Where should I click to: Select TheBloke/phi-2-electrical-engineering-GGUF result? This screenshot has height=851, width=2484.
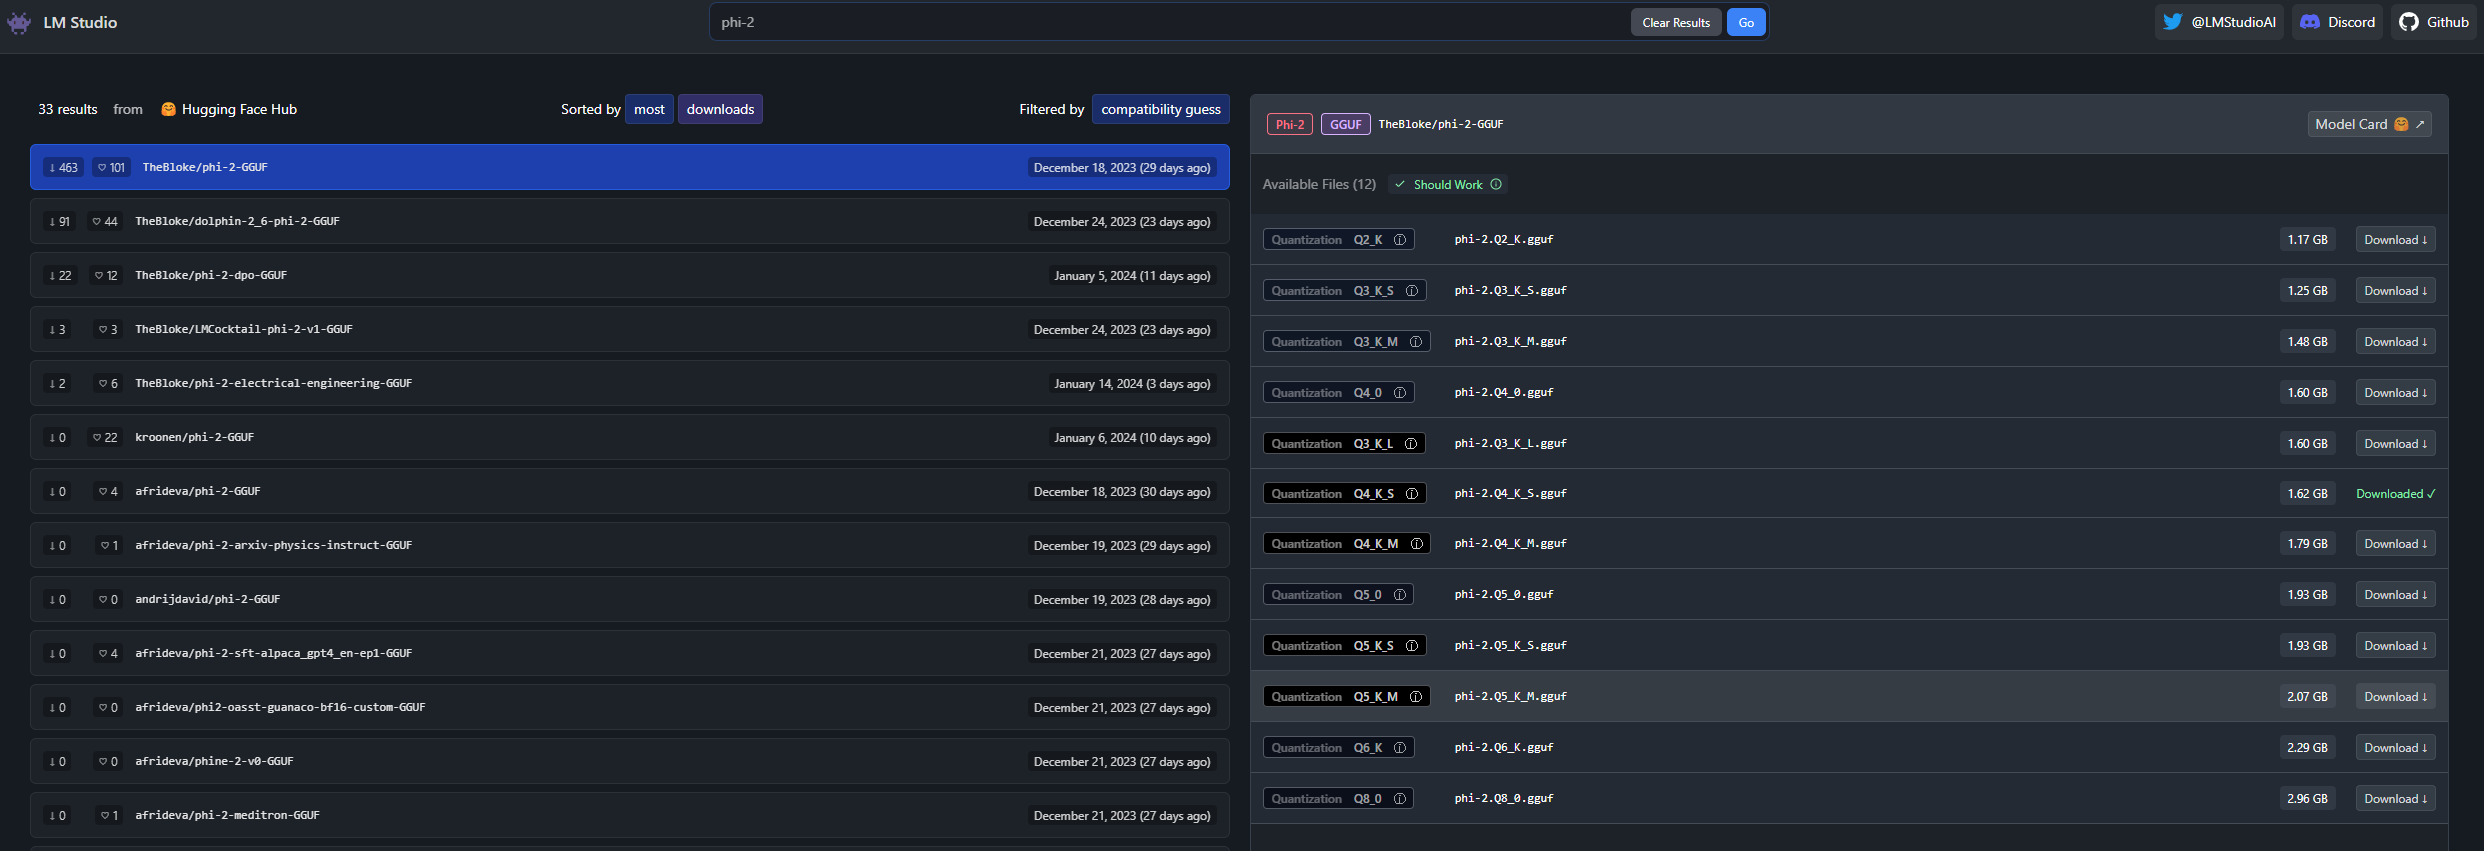[x=629, y=383]
